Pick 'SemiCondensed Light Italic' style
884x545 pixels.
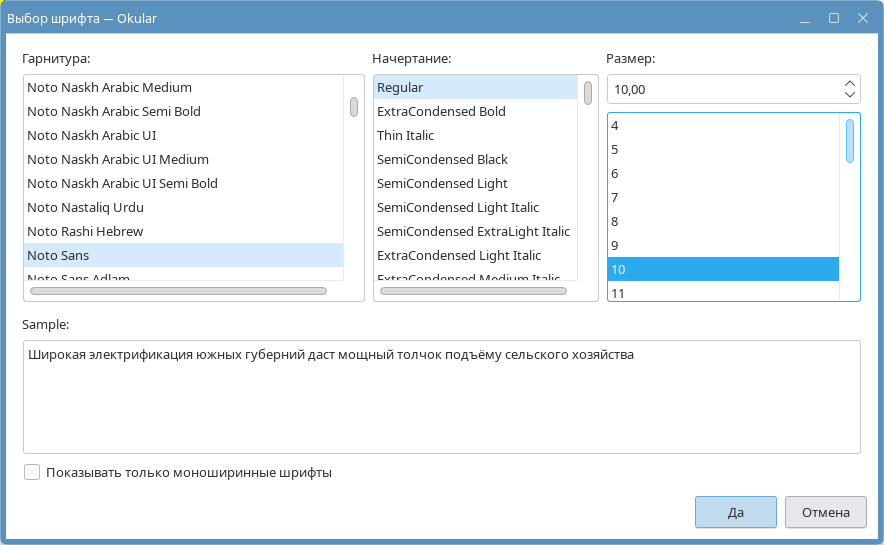pyautogui.click(x=457, y=208)
